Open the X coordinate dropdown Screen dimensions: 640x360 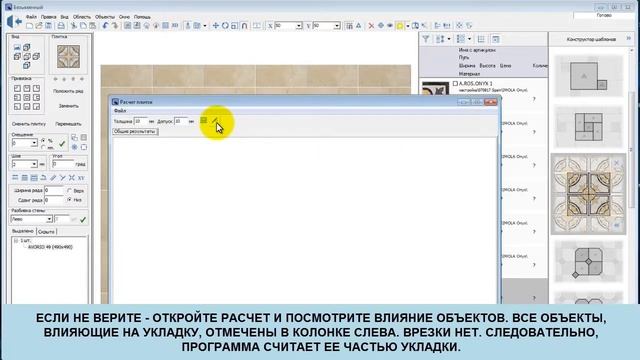click(x=299, y=26)
